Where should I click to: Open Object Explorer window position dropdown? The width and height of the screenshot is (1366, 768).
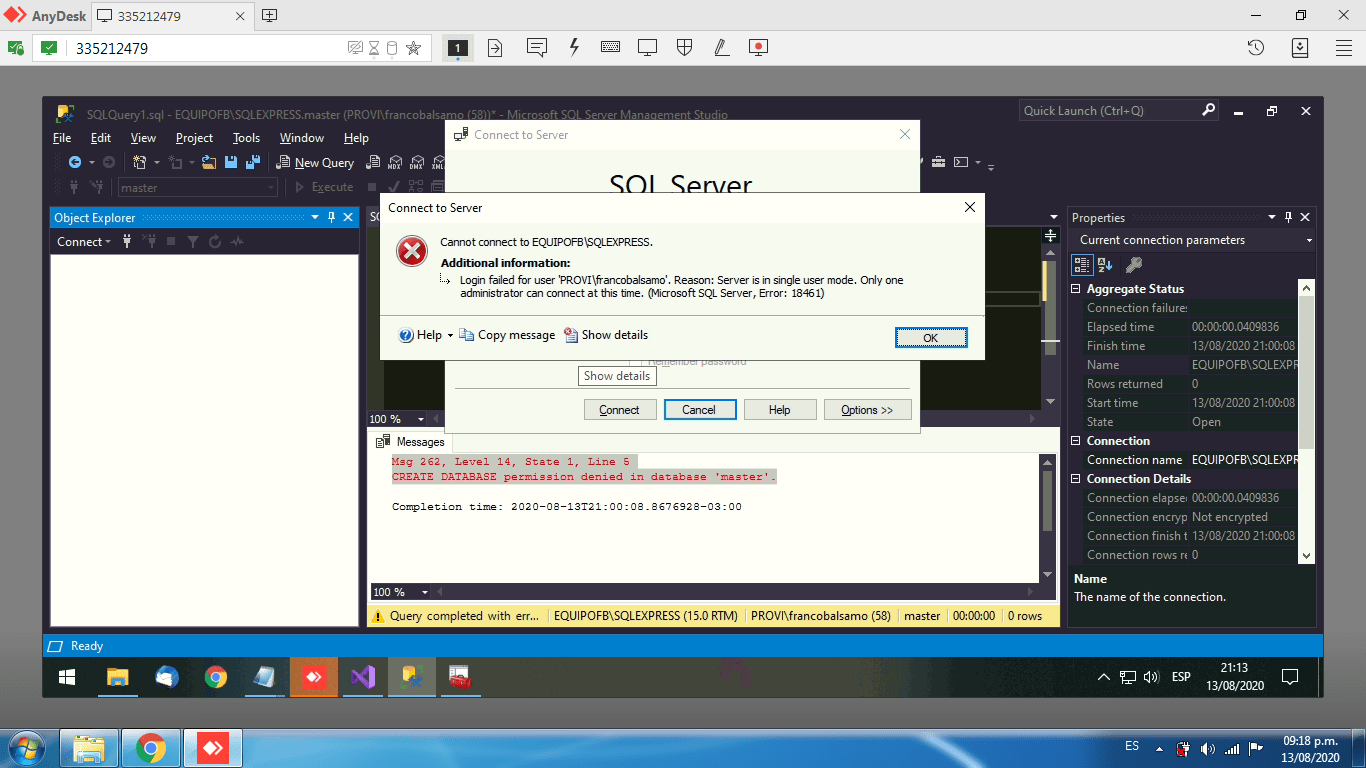(315, 217)
